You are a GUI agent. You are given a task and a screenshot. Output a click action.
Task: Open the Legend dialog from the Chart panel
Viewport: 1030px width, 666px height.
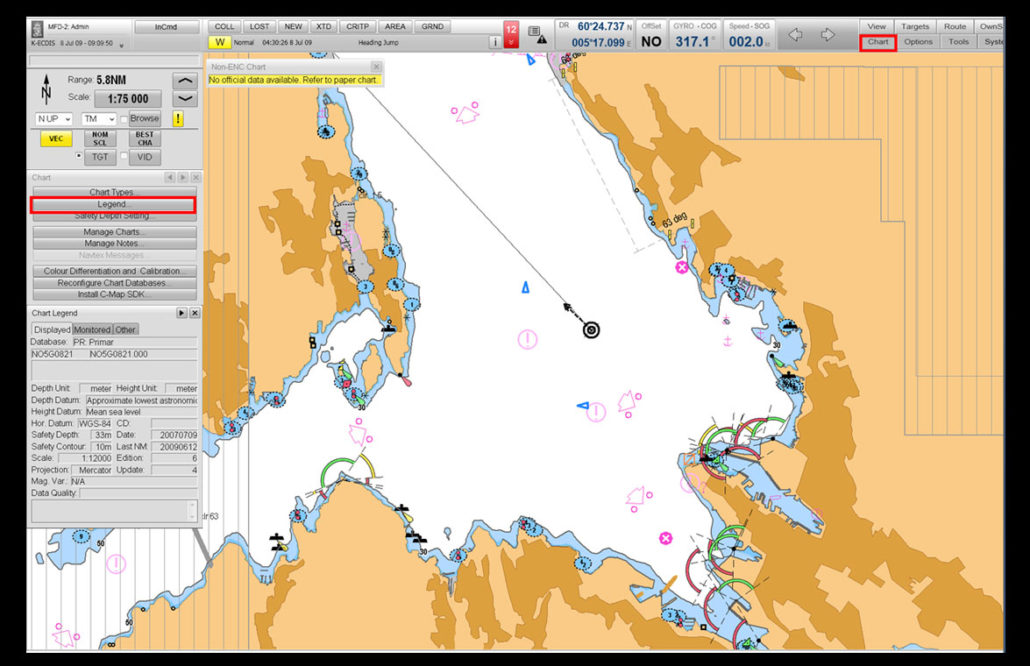point(113,205)
